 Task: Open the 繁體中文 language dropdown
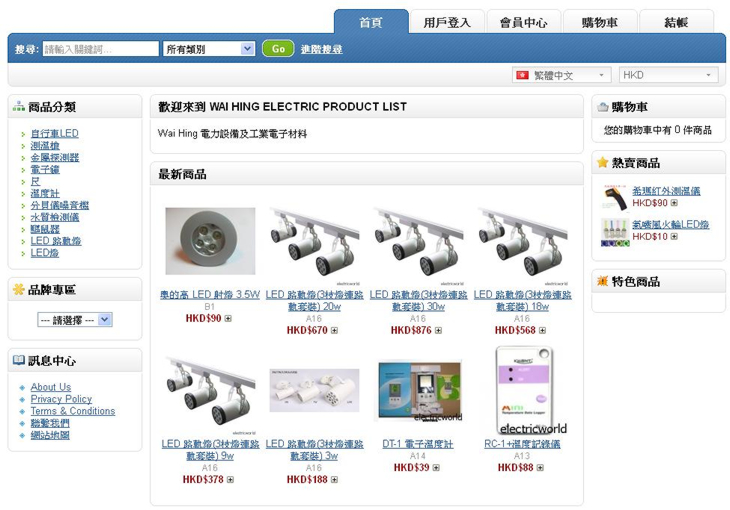(x=561, y=75)
